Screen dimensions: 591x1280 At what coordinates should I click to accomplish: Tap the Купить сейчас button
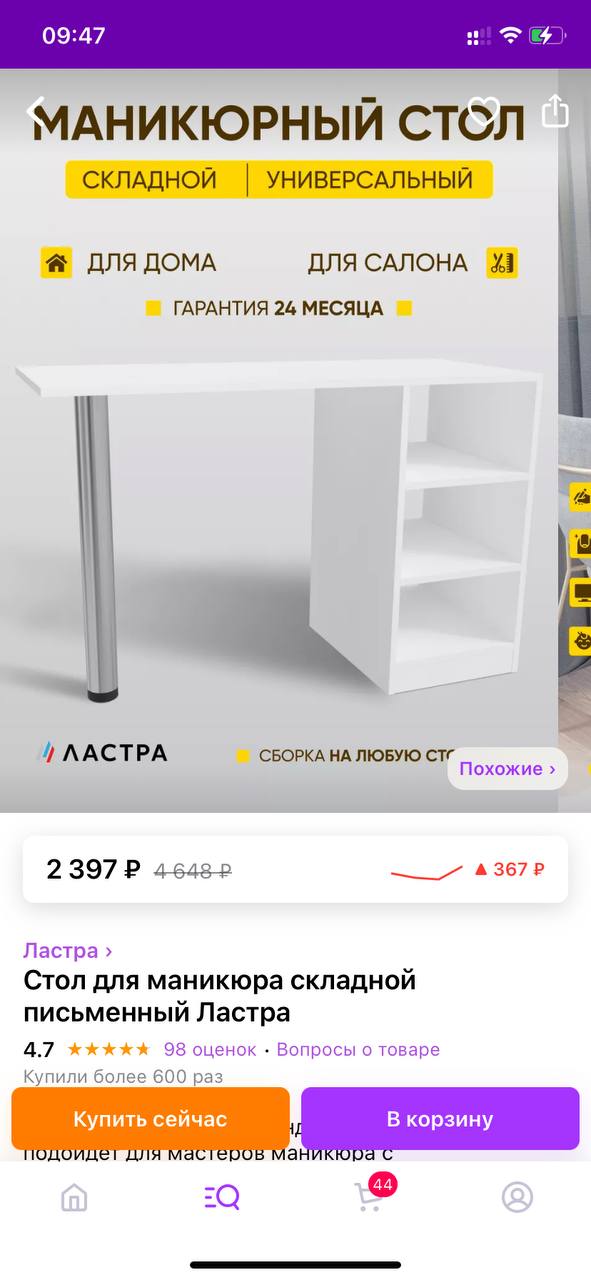[x=150, y=1119]
